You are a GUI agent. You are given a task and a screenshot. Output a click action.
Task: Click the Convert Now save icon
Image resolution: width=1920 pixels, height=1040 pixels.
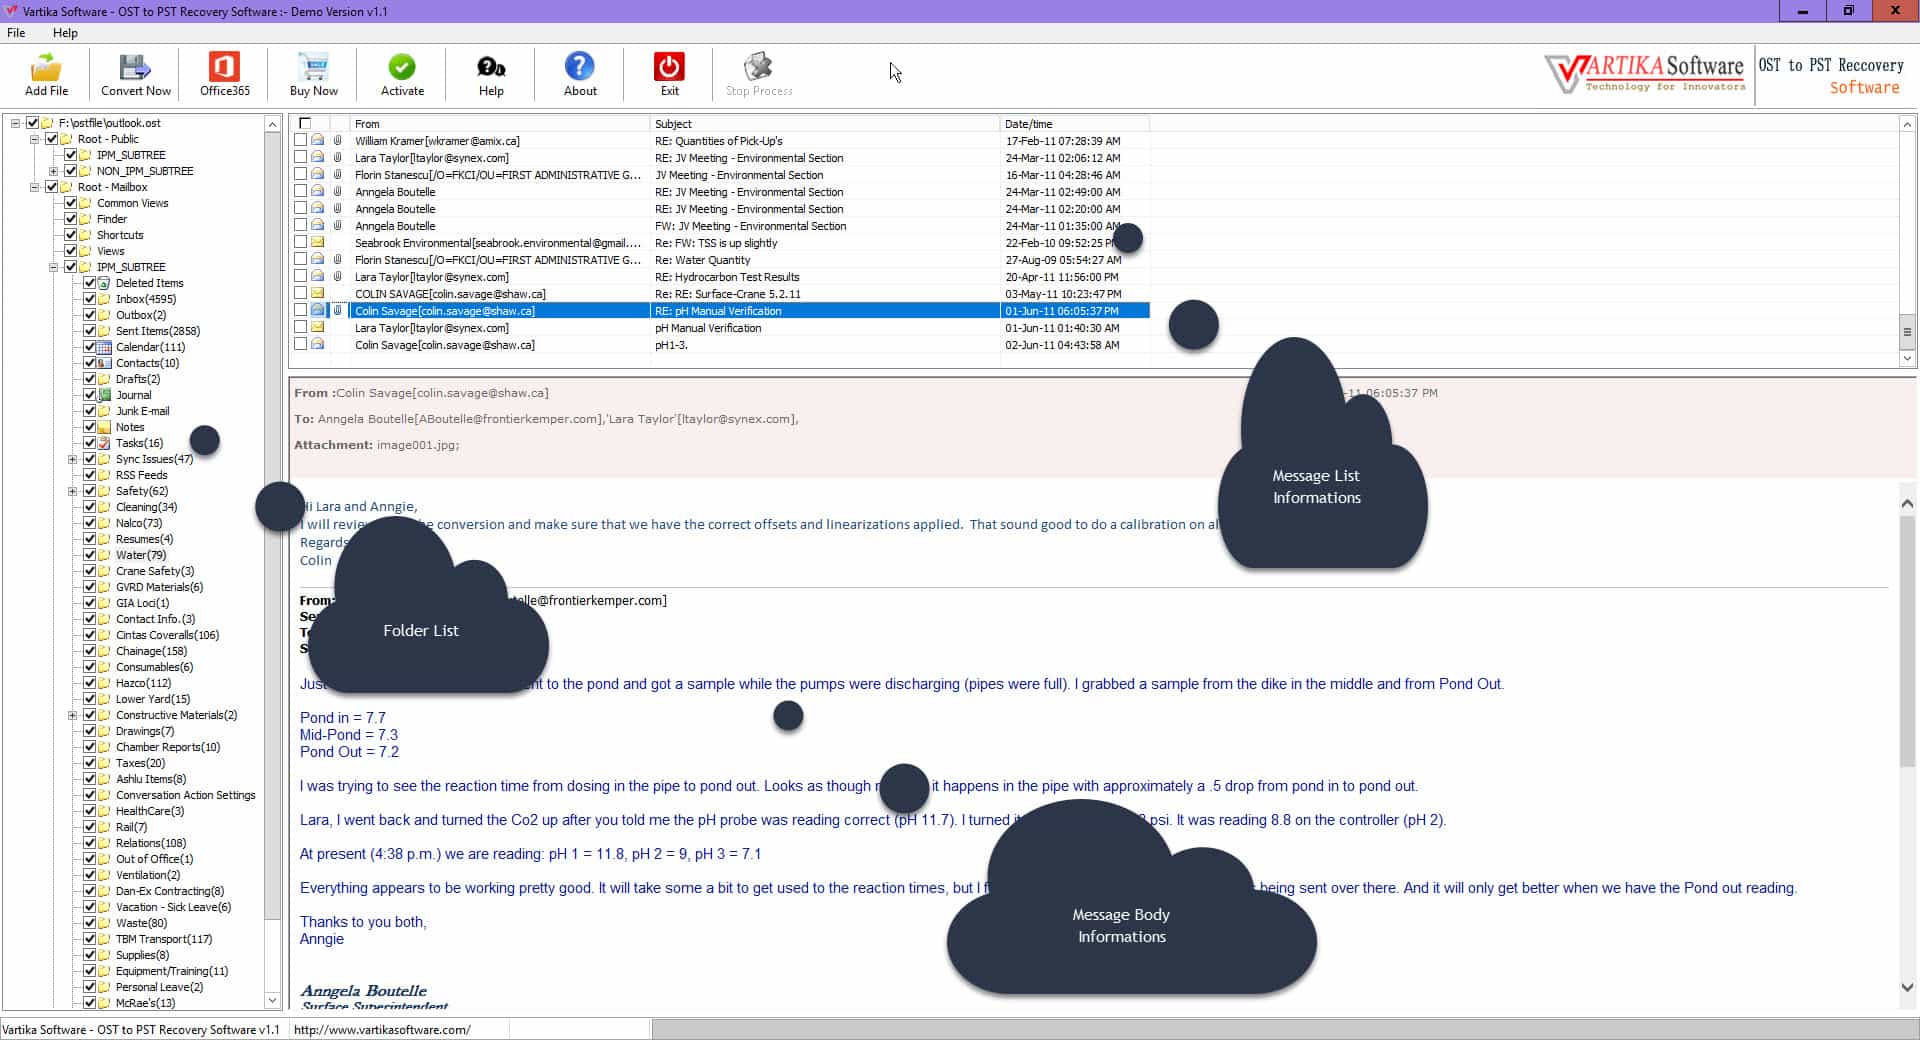coord(135,67)
